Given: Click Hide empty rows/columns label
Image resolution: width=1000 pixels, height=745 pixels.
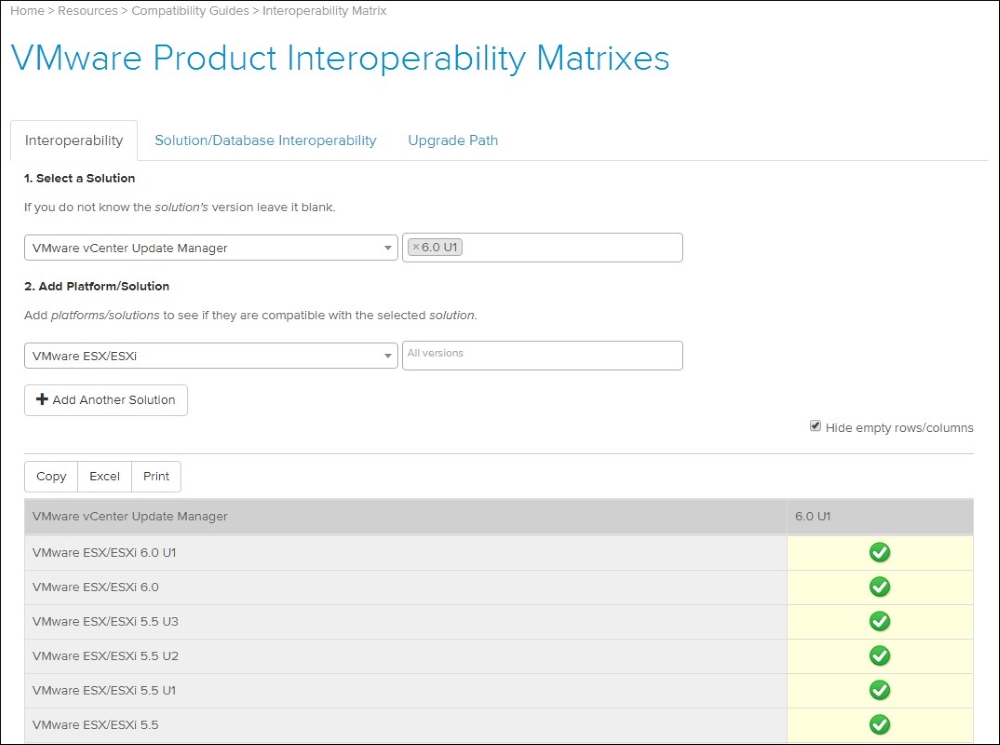Looking at the screenshot, I should click(x=899, y=428).
